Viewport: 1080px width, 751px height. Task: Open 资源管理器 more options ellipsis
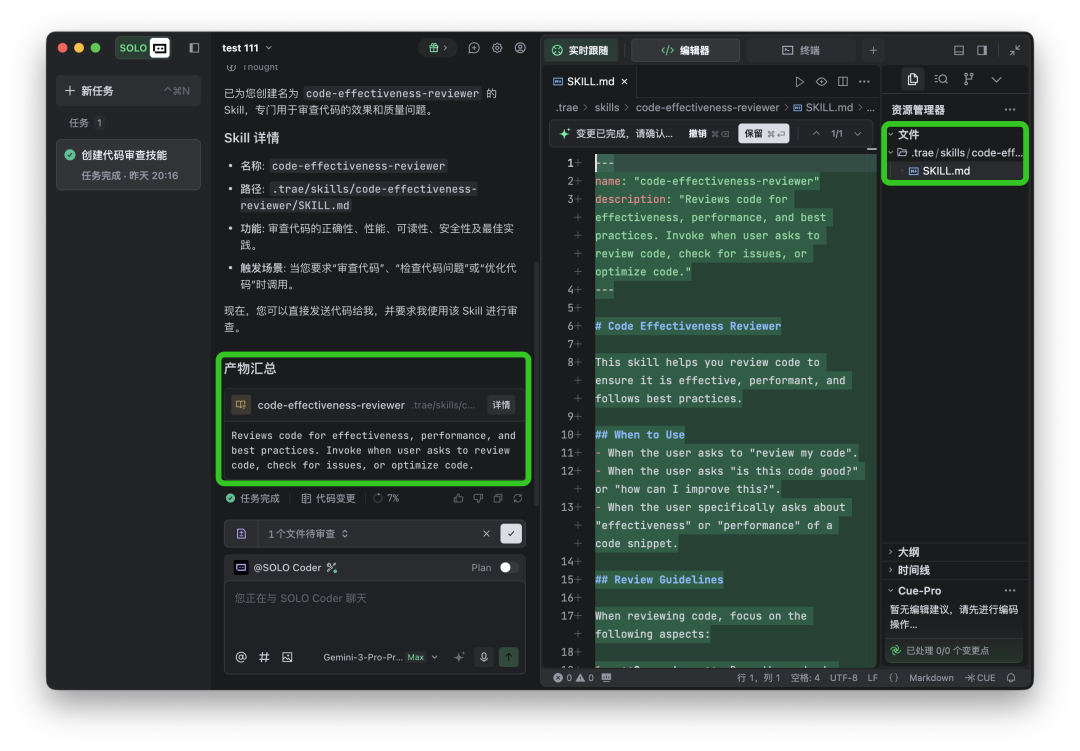(1010, 110)
